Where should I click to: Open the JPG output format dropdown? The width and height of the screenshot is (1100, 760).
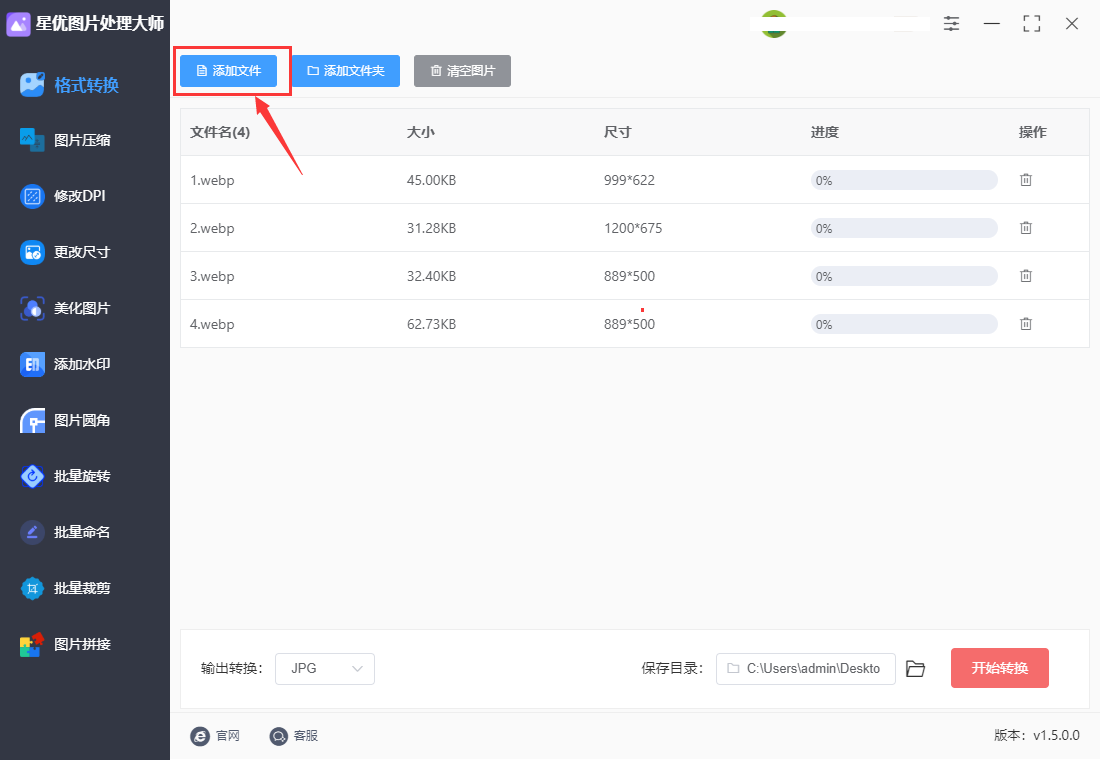[325, 669]
